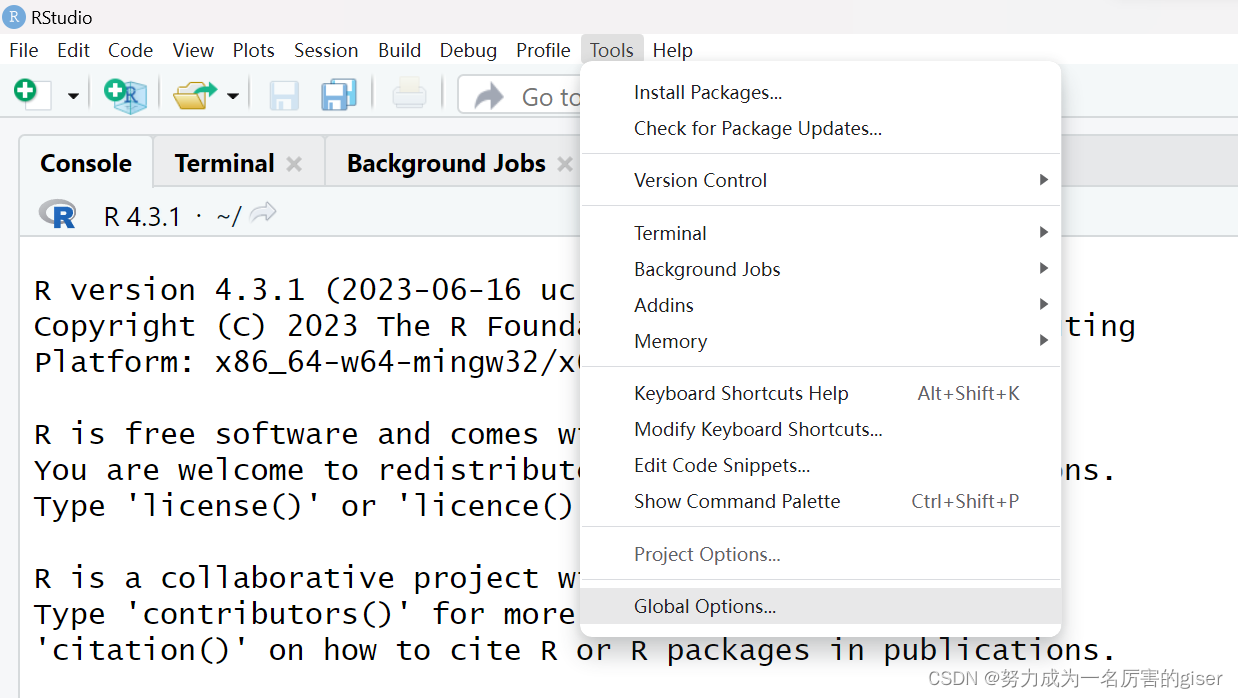Screen dimensions: 1238x698
Task: Open the Debug menu
Action: [x=468, y=50]
